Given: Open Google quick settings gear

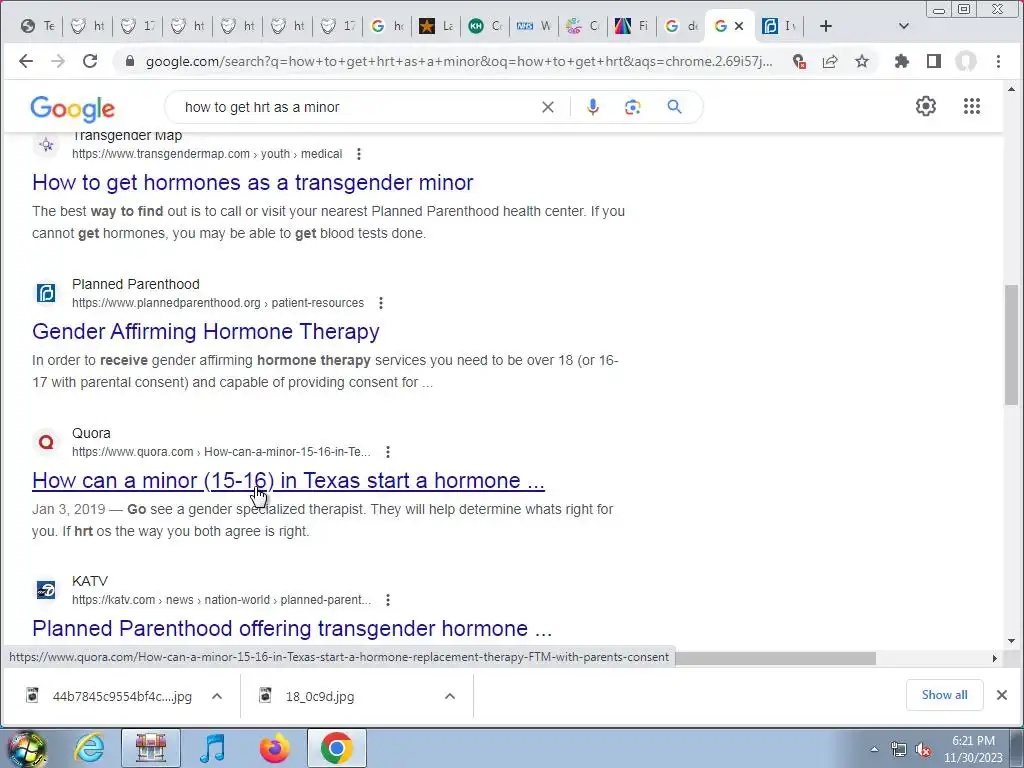Looking at the screenshot, I should click(x=925, y=106).
